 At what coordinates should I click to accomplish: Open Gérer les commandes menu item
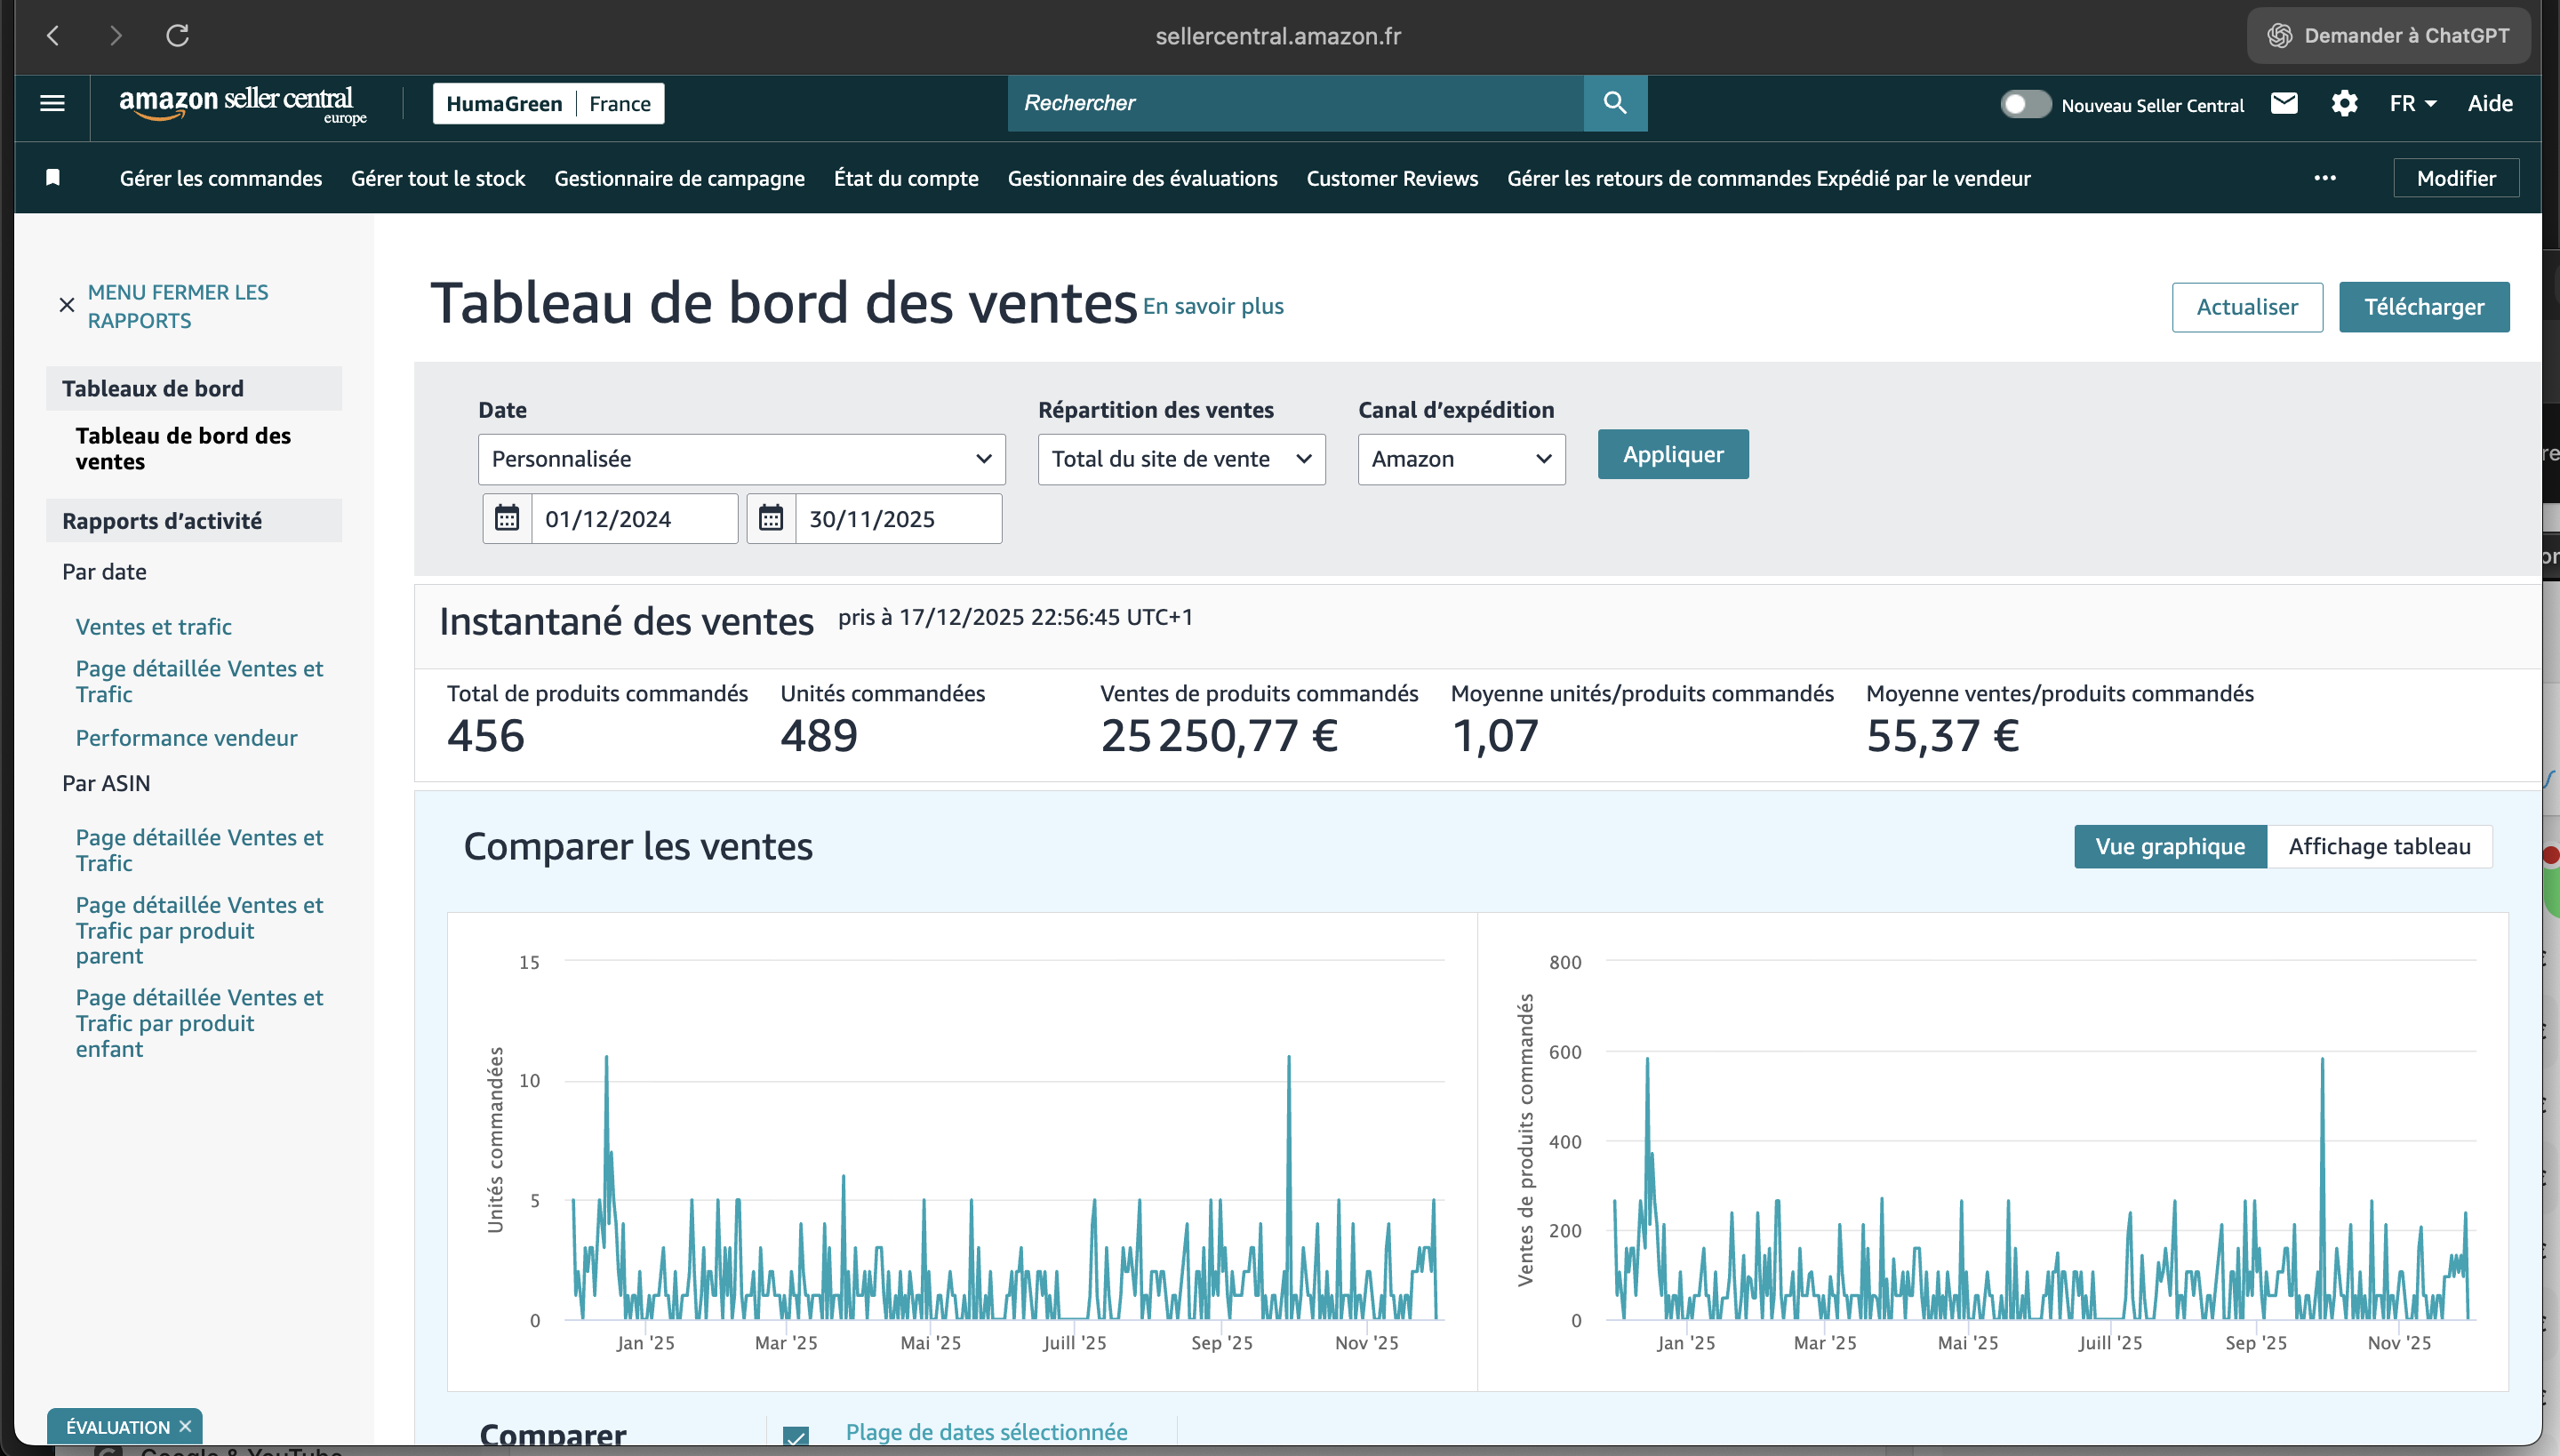coord(221,178)
